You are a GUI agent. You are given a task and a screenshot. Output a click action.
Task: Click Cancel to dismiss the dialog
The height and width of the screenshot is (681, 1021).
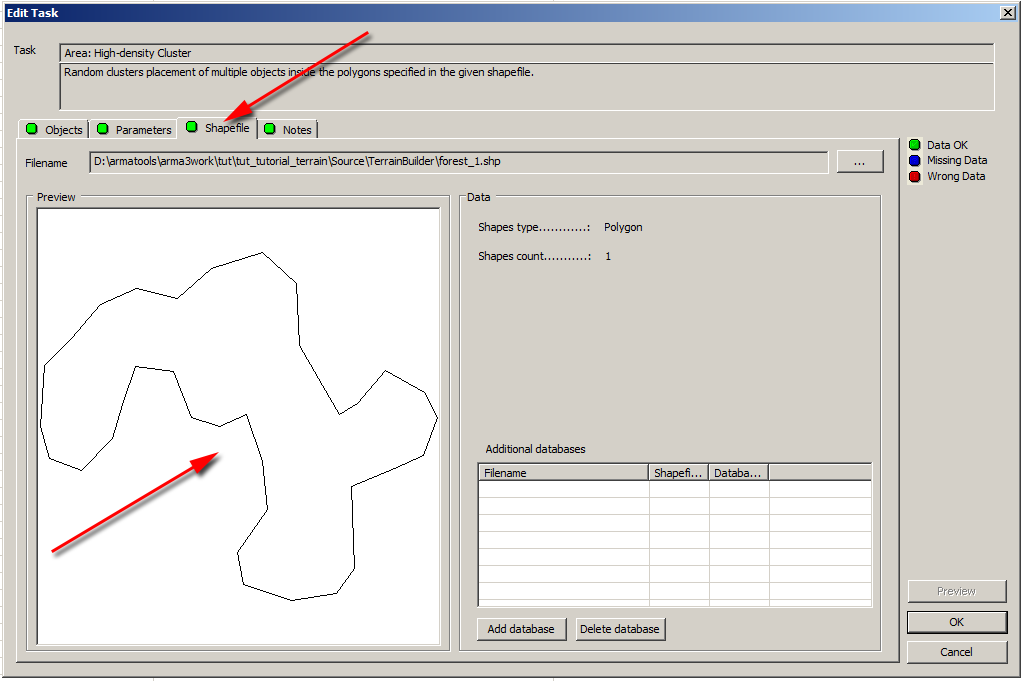(x=956, y=652)
